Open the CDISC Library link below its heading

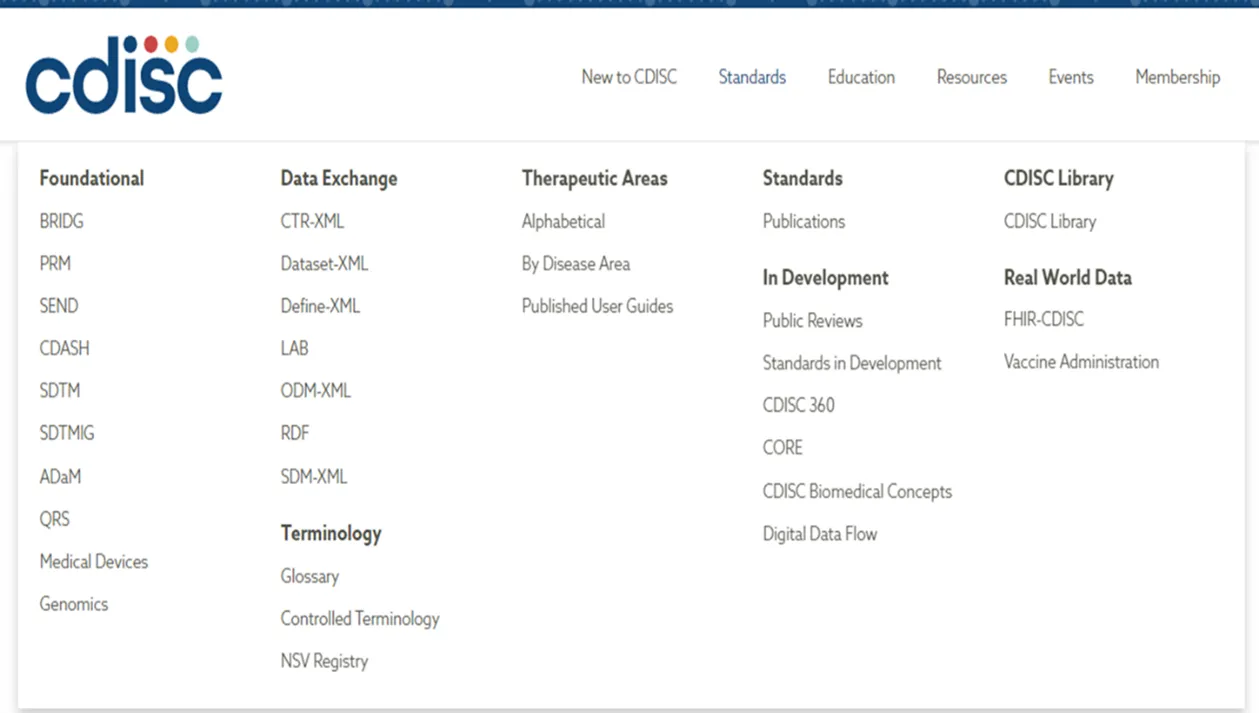[1050, 221]
